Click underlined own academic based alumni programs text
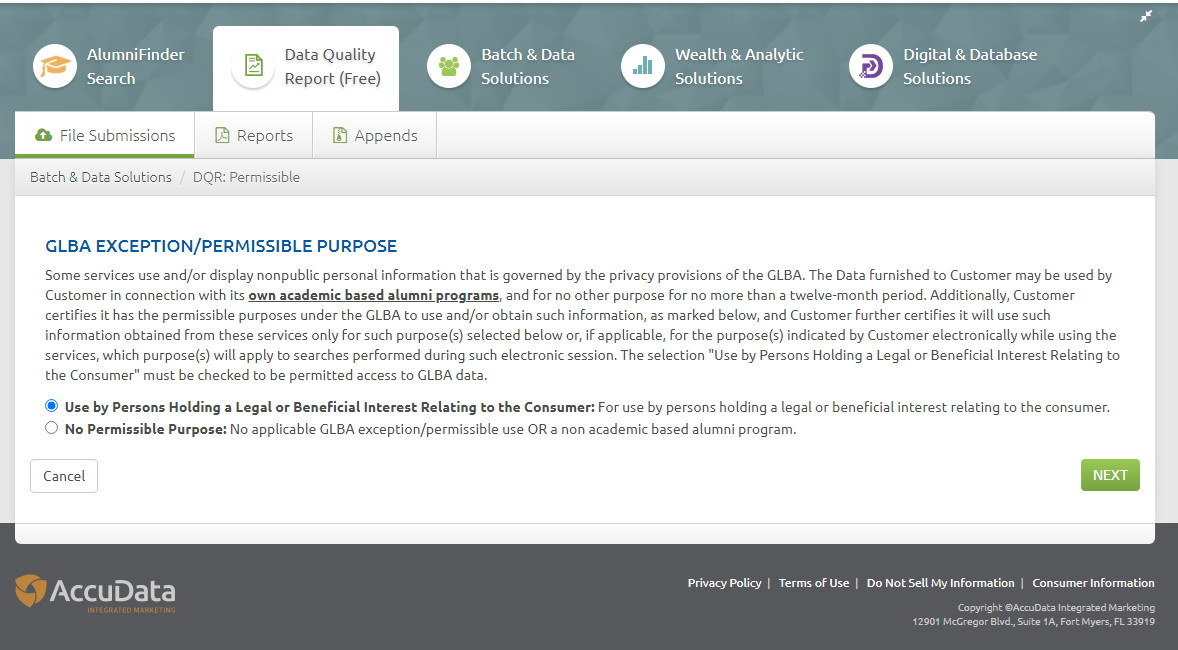 tap(373, 295)
